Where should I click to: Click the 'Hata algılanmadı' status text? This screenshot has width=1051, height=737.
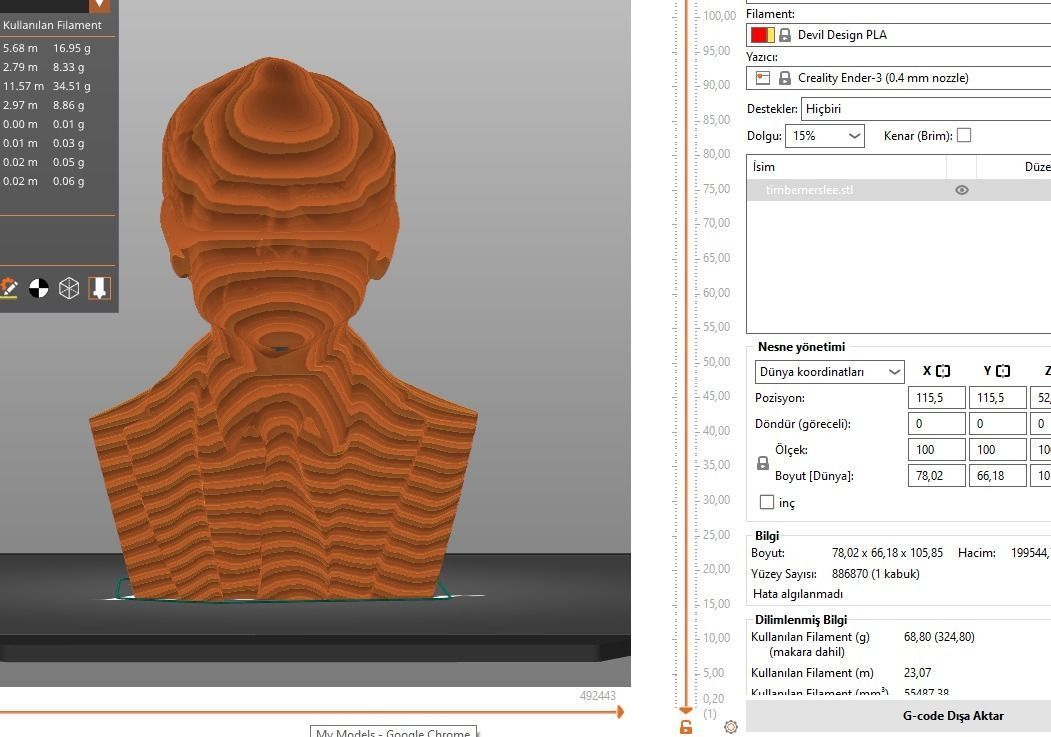tap(798, 594)
